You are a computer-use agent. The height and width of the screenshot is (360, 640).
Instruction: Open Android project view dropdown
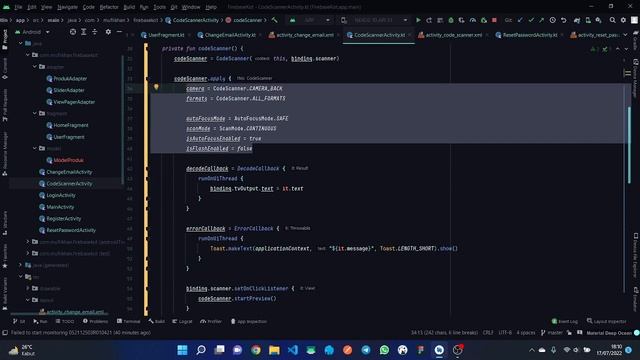tap(32, 32)
